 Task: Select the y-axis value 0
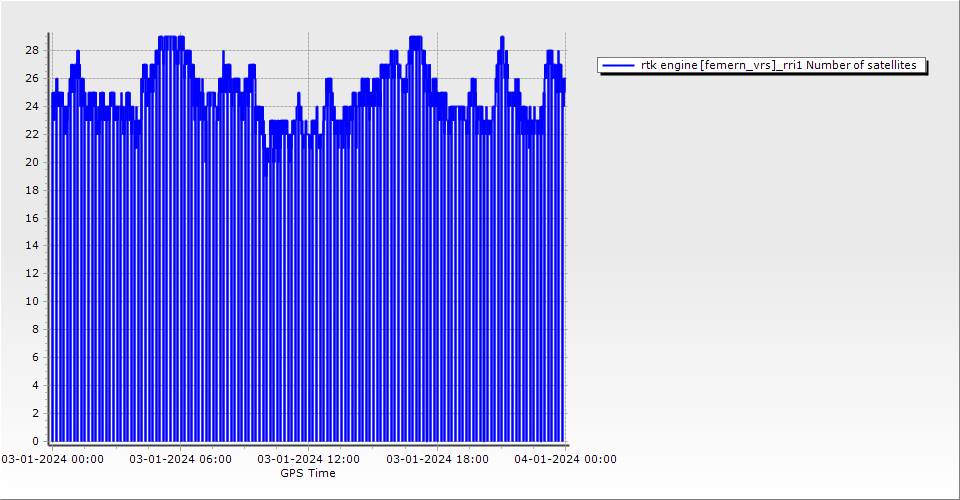[35, 441]
